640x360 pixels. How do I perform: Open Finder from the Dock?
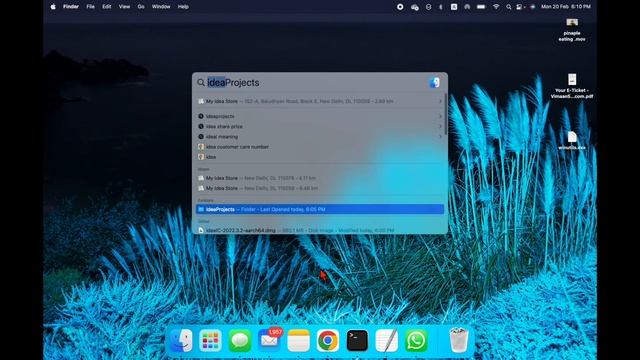181,340
